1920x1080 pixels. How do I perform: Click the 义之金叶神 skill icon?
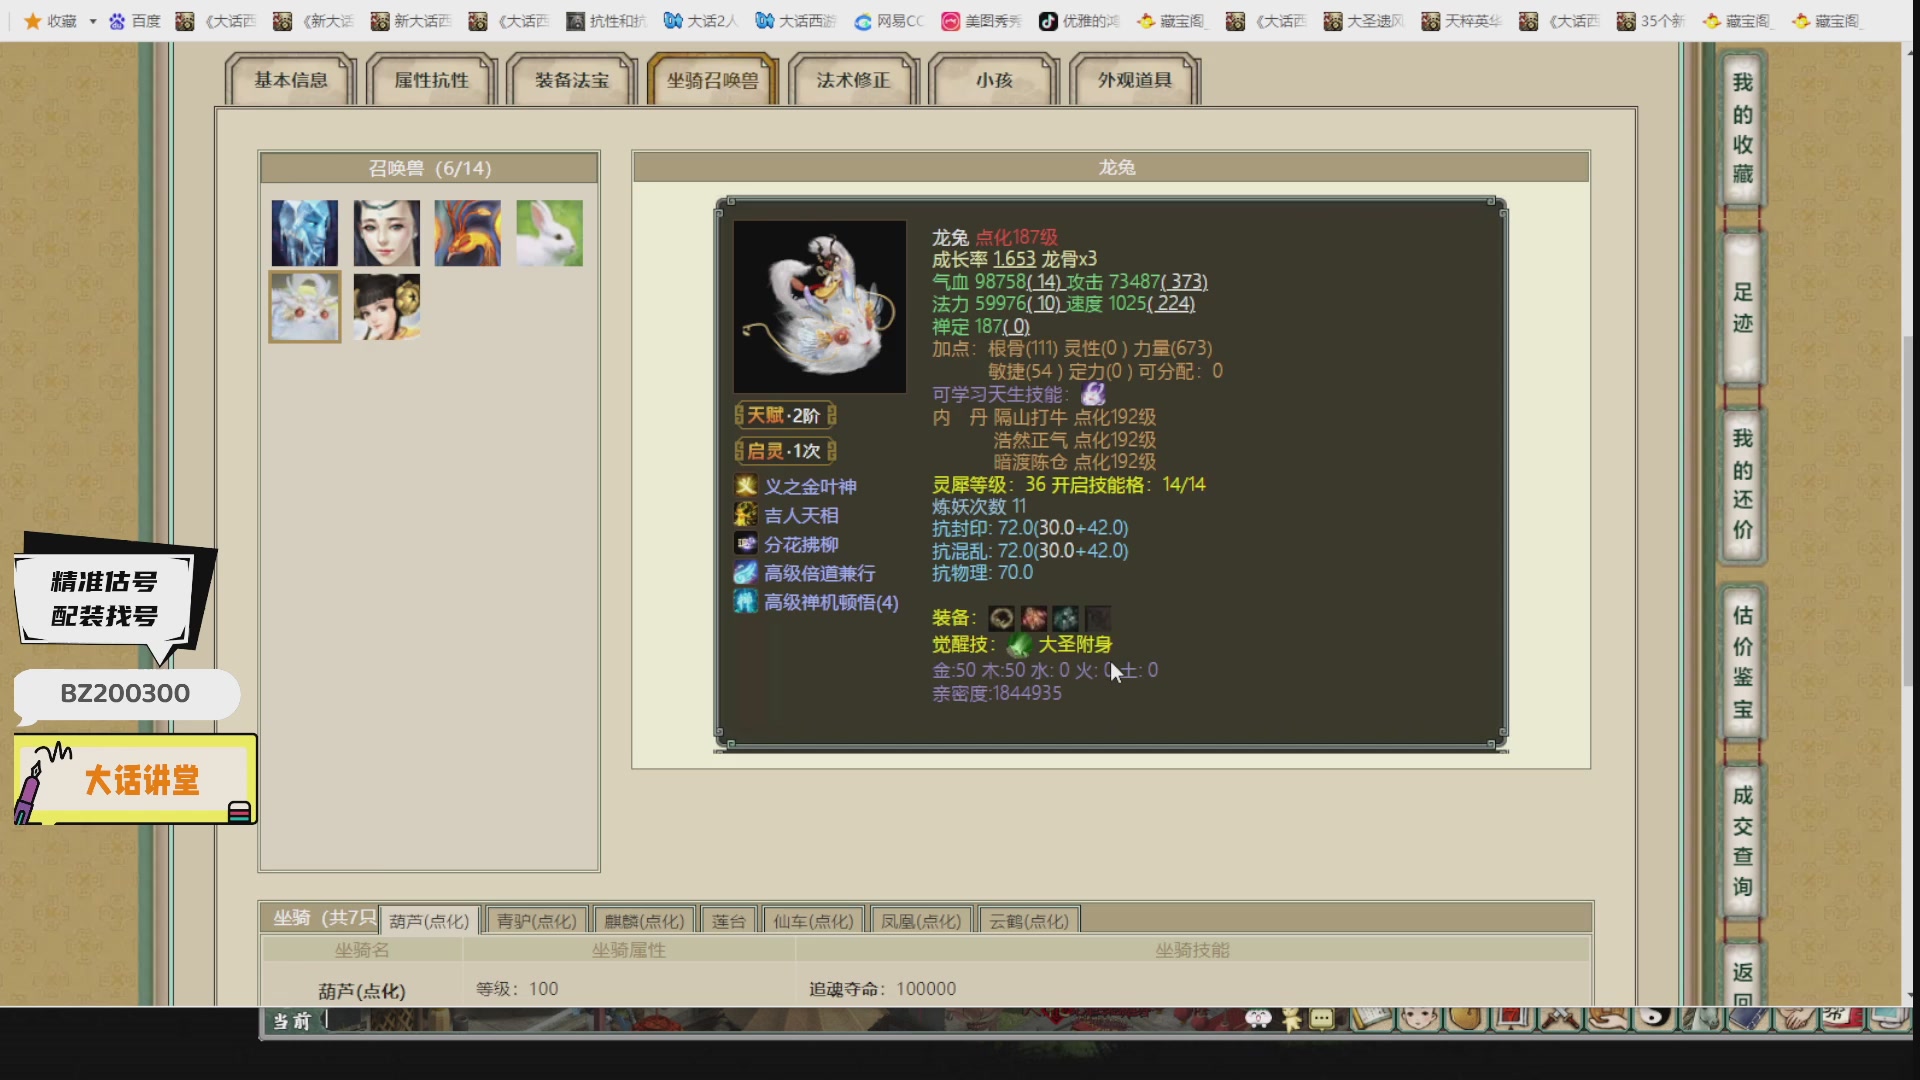tap(746, 486)
